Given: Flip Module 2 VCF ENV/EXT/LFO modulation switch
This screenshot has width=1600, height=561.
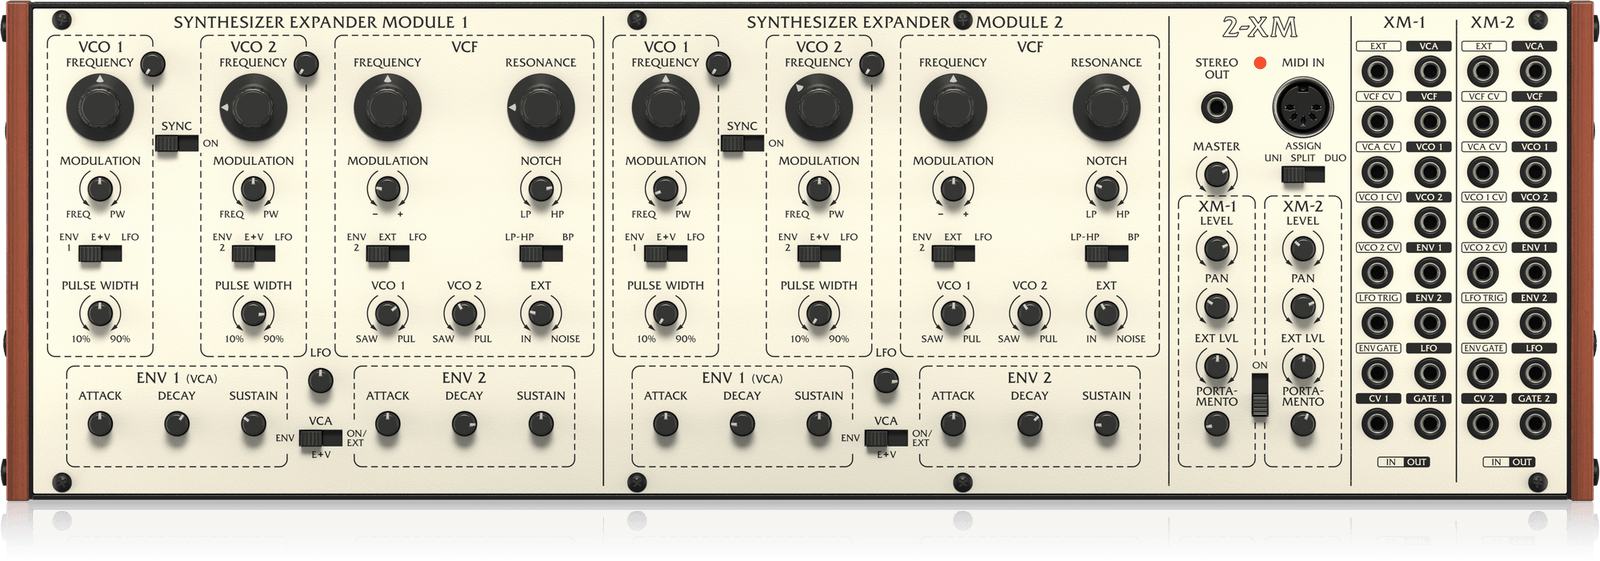Looking at the screenshot, I should [x=953, y=254].
